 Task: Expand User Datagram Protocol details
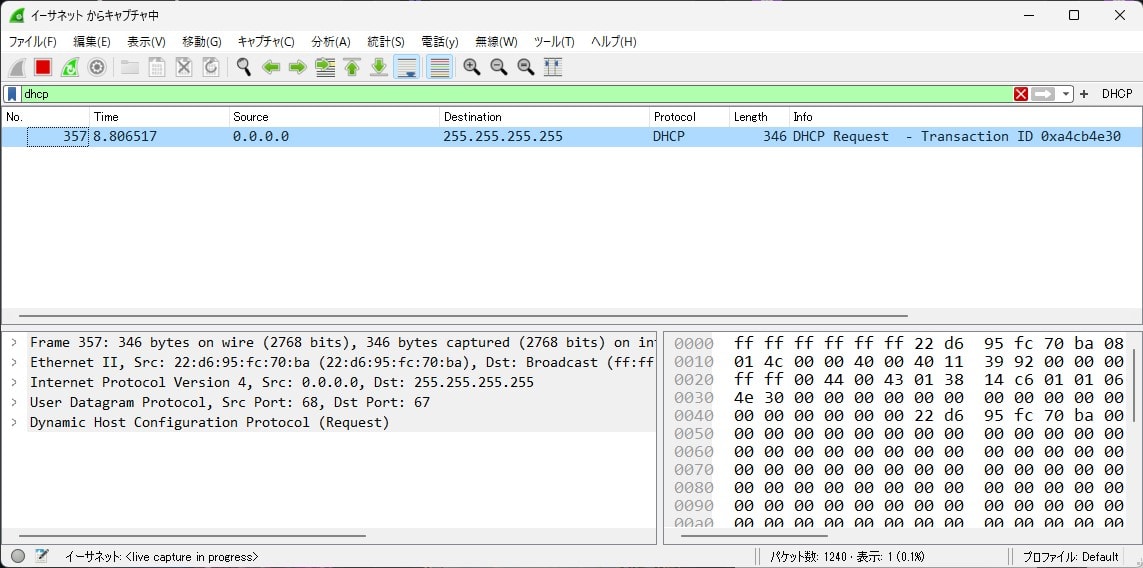coord(14,402)
